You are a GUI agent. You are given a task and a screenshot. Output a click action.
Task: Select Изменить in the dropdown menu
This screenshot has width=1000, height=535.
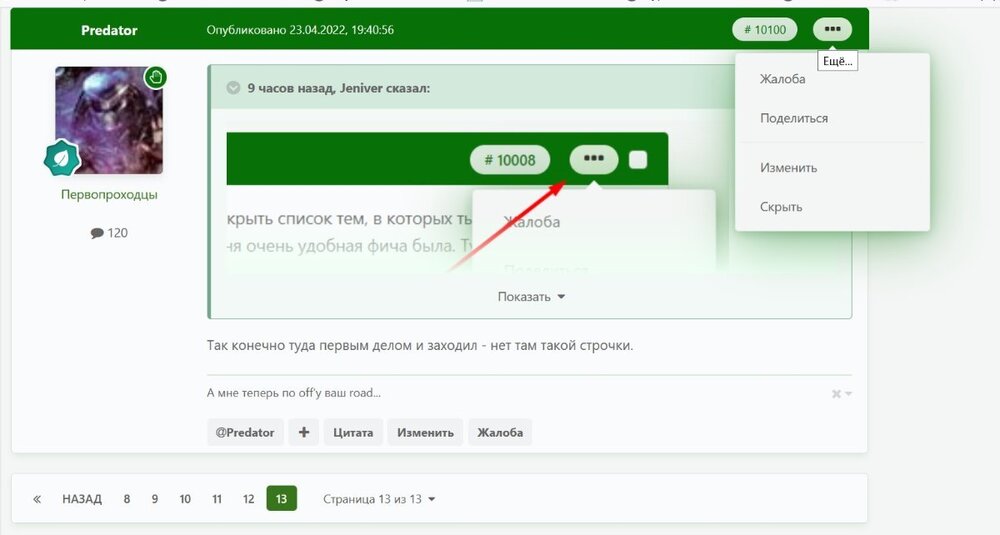pyautogui.click(x=788, y=168)
